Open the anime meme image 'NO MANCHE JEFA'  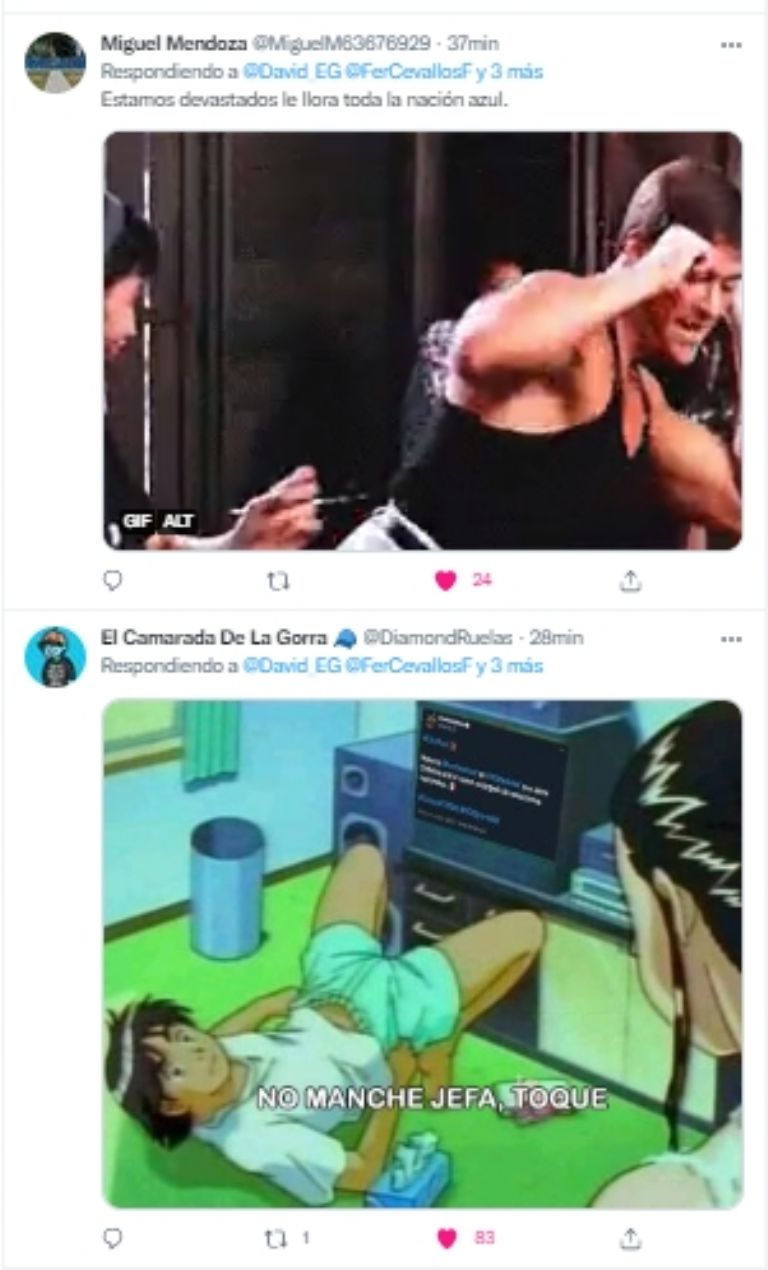click(423, 954)
